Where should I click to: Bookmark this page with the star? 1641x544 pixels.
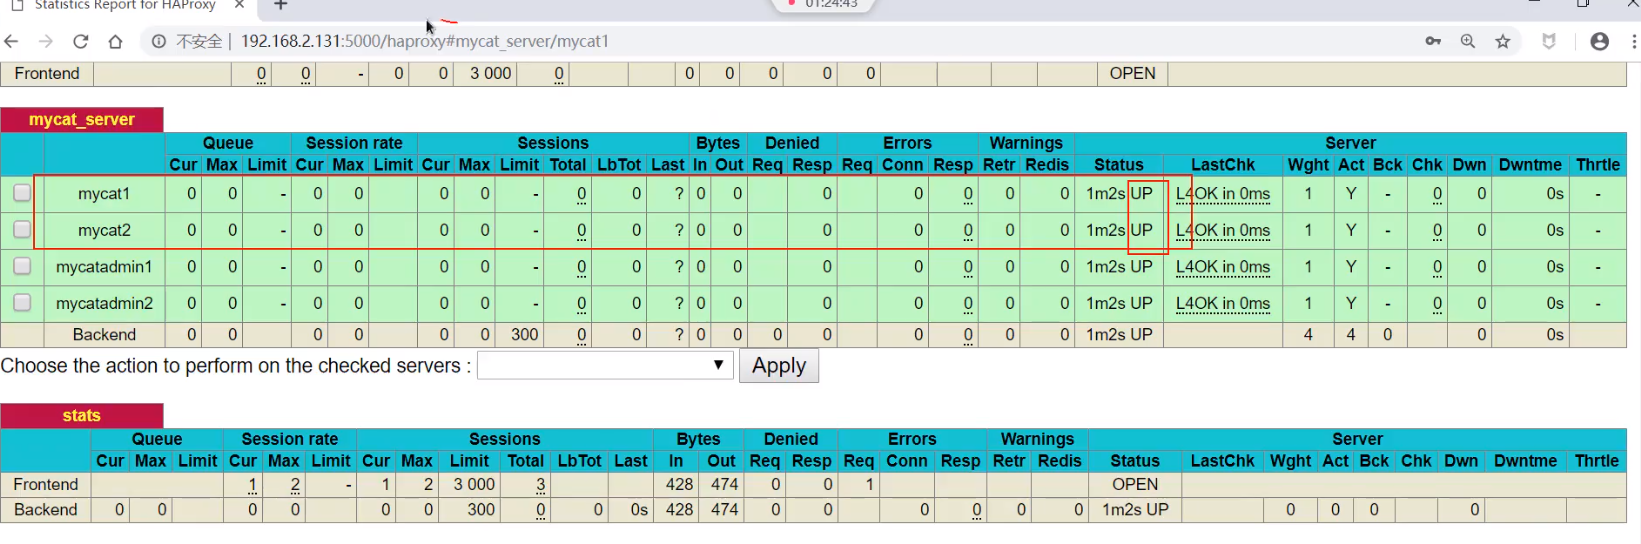coord(1503,41)
